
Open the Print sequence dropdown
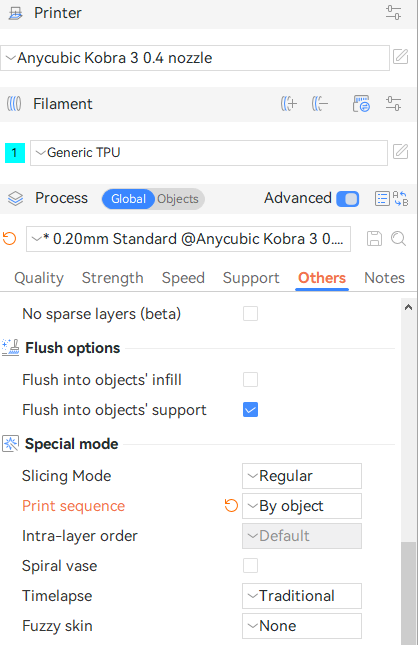point(302,506)
